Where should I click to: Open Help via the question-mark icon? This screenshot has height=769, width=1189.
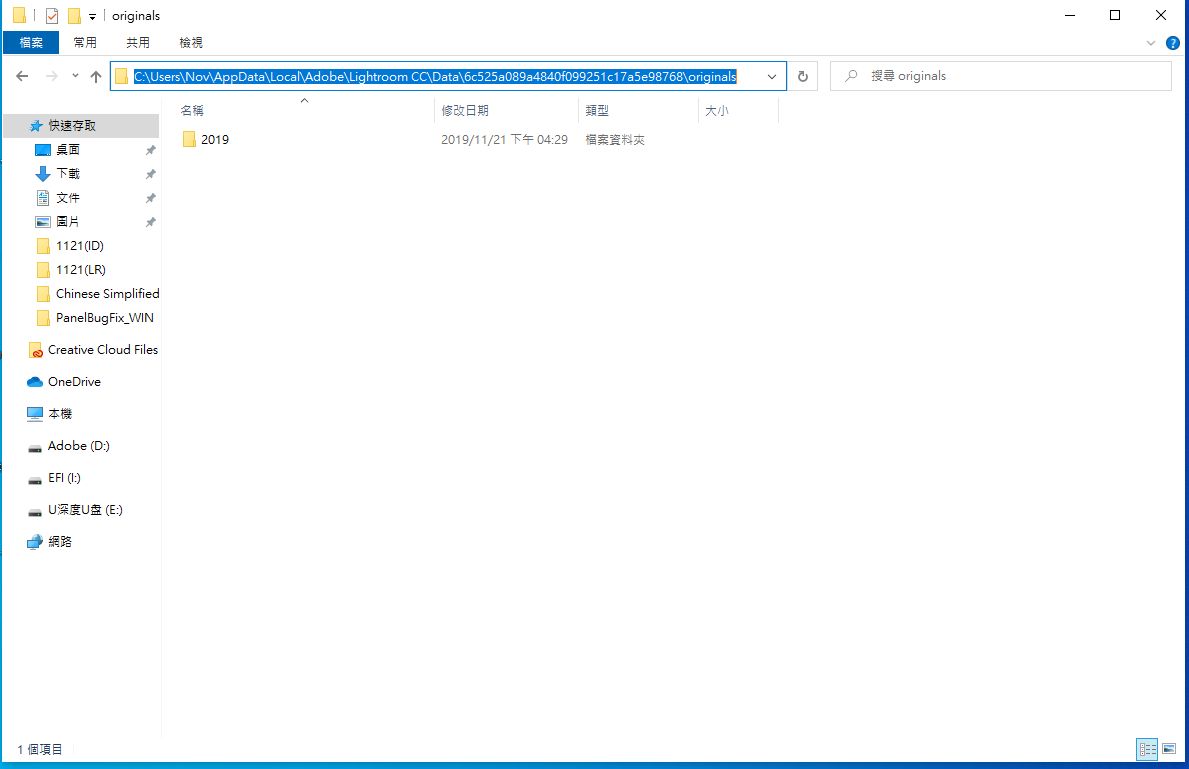click(x=1171, y=42)
